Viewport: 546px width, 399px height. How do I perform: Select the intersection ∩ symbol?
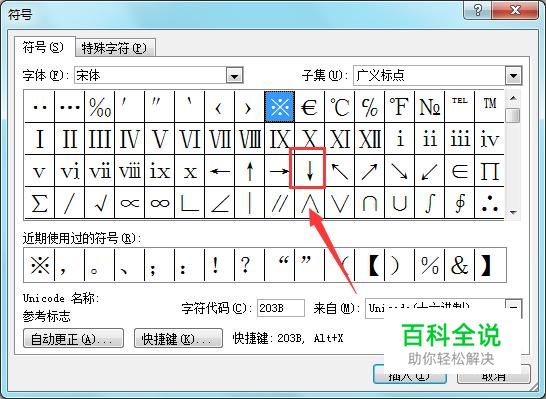tap(369, 203)
